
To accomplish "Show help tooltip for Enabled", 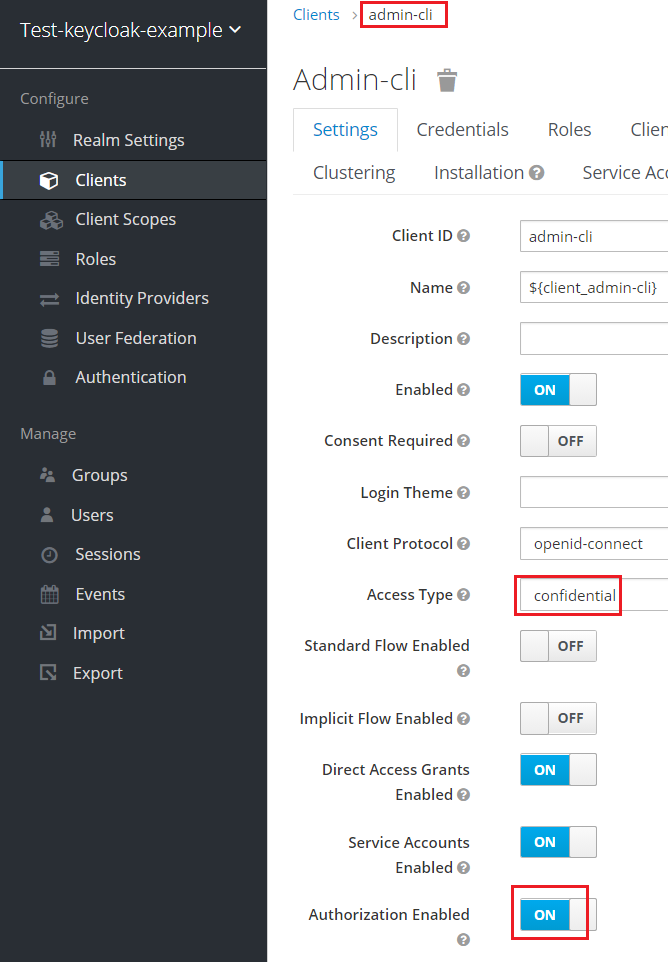I will click(x=464, y=390).
